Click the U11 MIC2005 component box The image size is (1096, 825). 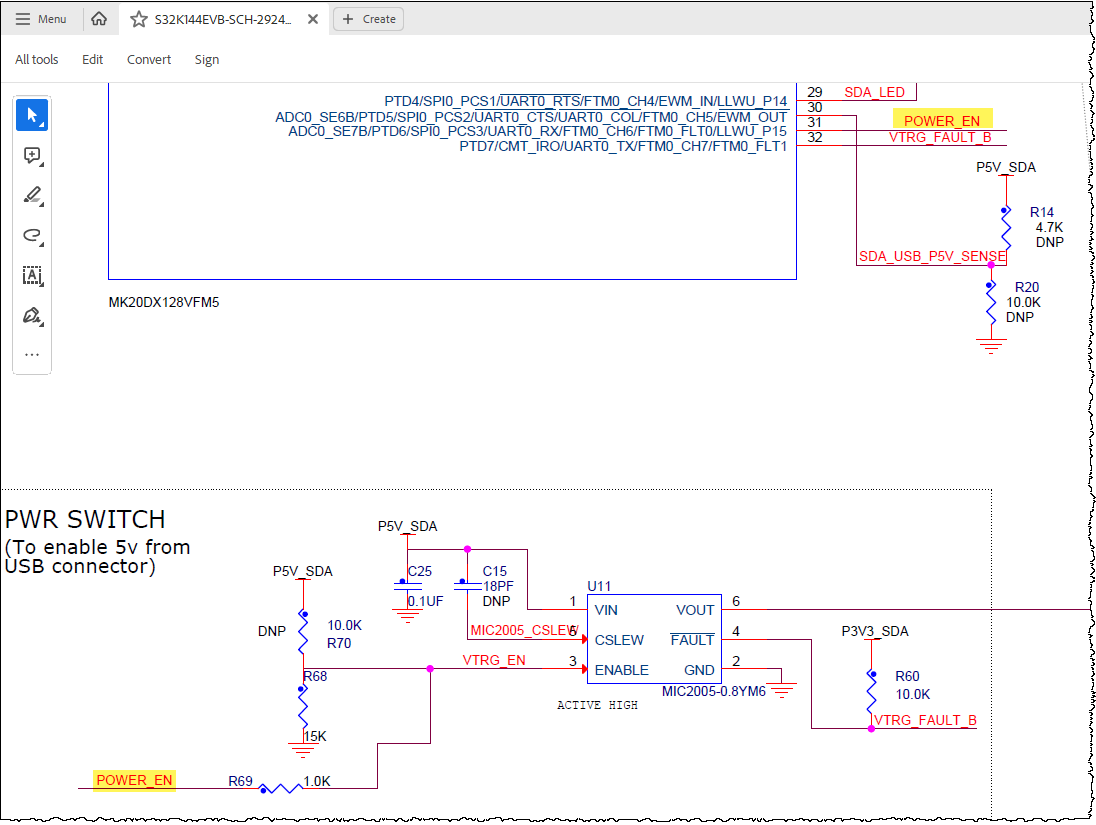(x=654, y=640)
